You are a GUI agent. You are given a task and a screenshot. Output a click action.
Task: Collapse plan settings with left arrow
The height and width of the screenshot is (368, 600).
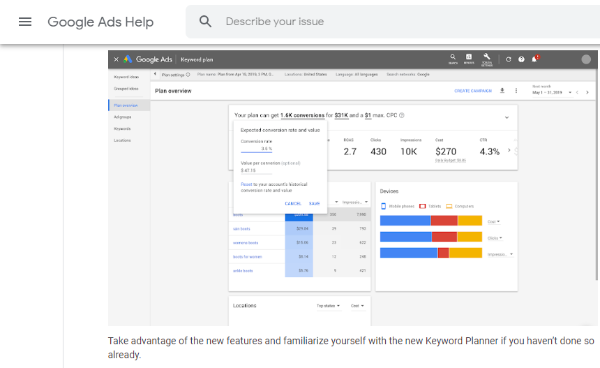click(x=155, y=74)
